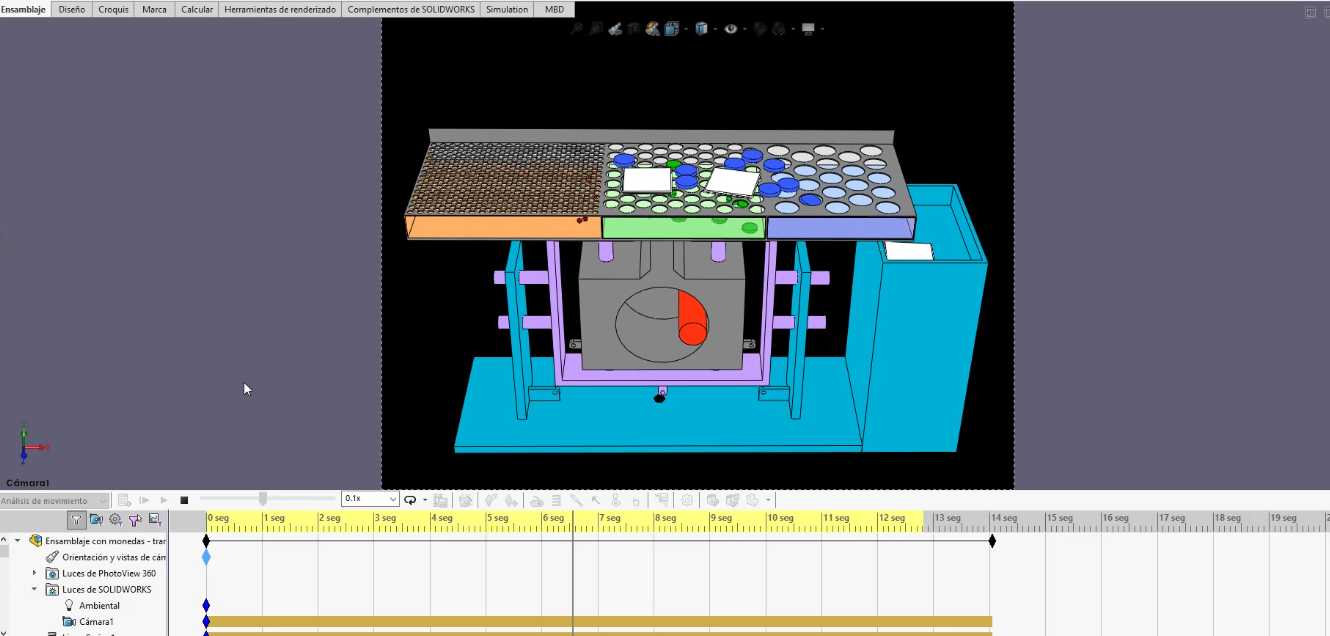1330x636 pixels.
Task: Click the Cámara1 orange timeline bar
Action: pyautogui.click(x=599, y=621)
